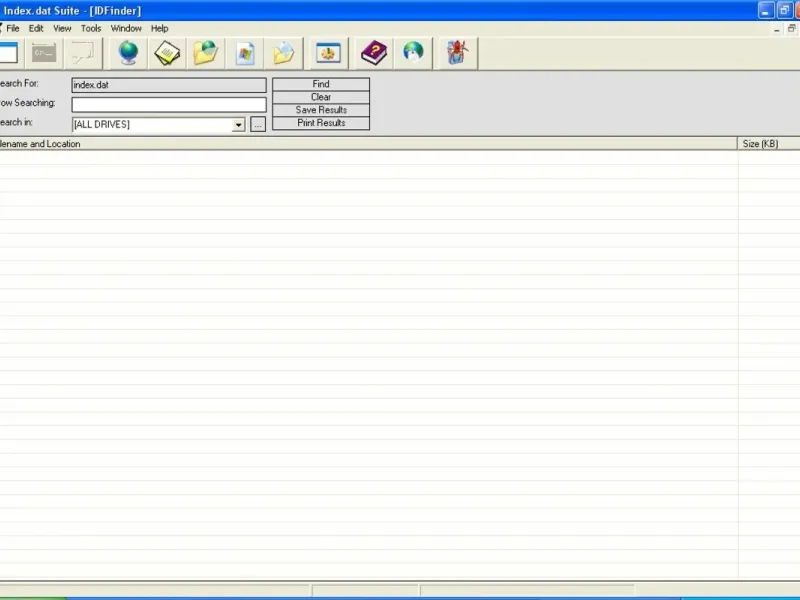Image resolution: width=800 pixels, height=600 pixels.
Task: Click the grayed-out command prompt toolbar icon
Action: point(44,53)
